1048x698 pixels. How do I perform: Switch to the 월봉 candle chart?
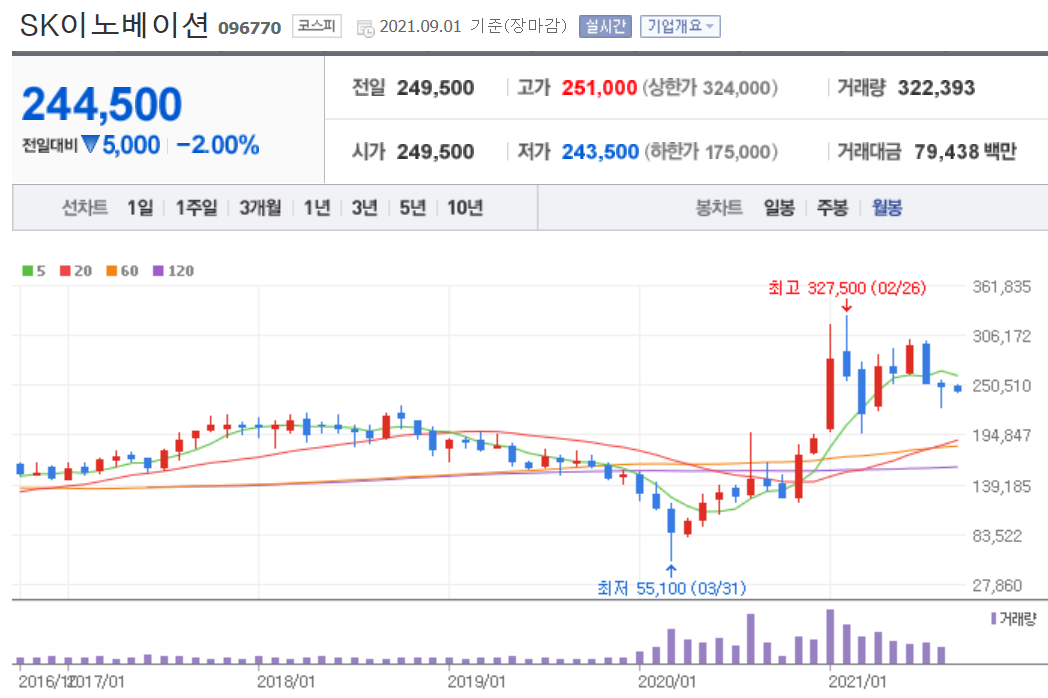887,208
